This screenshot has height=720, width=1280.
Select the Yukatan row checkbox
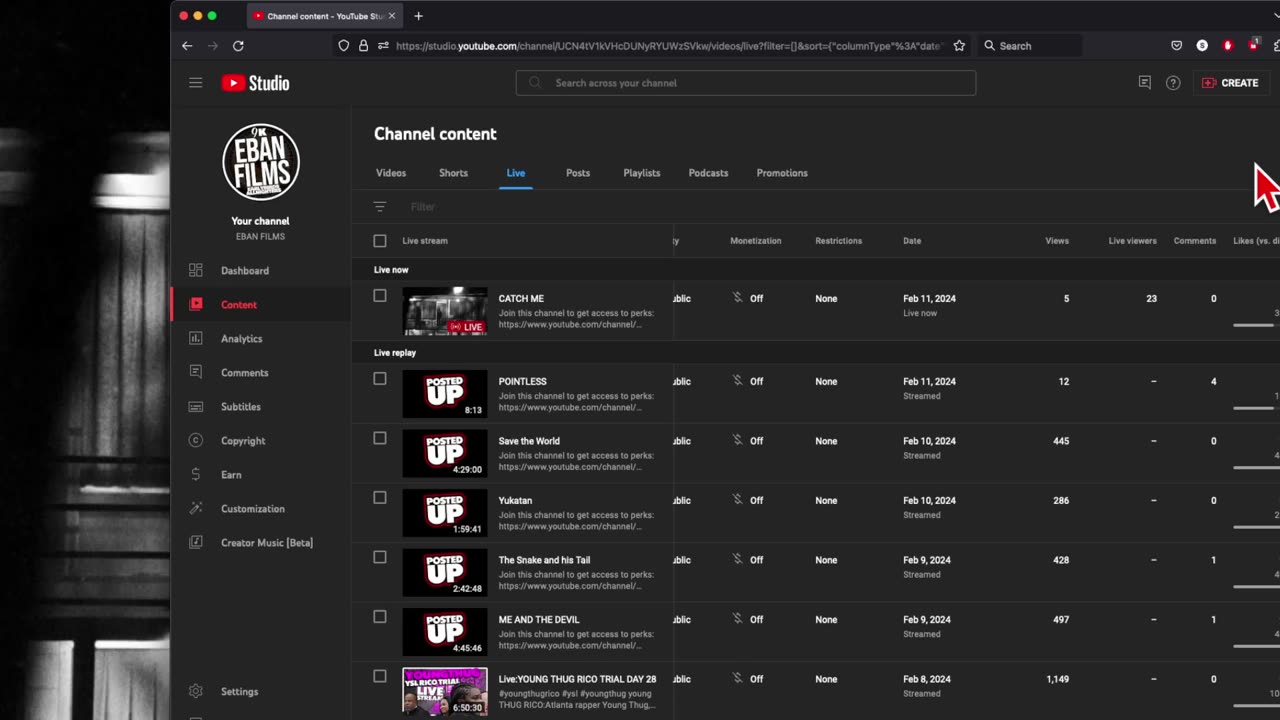[x=380, y=498]
